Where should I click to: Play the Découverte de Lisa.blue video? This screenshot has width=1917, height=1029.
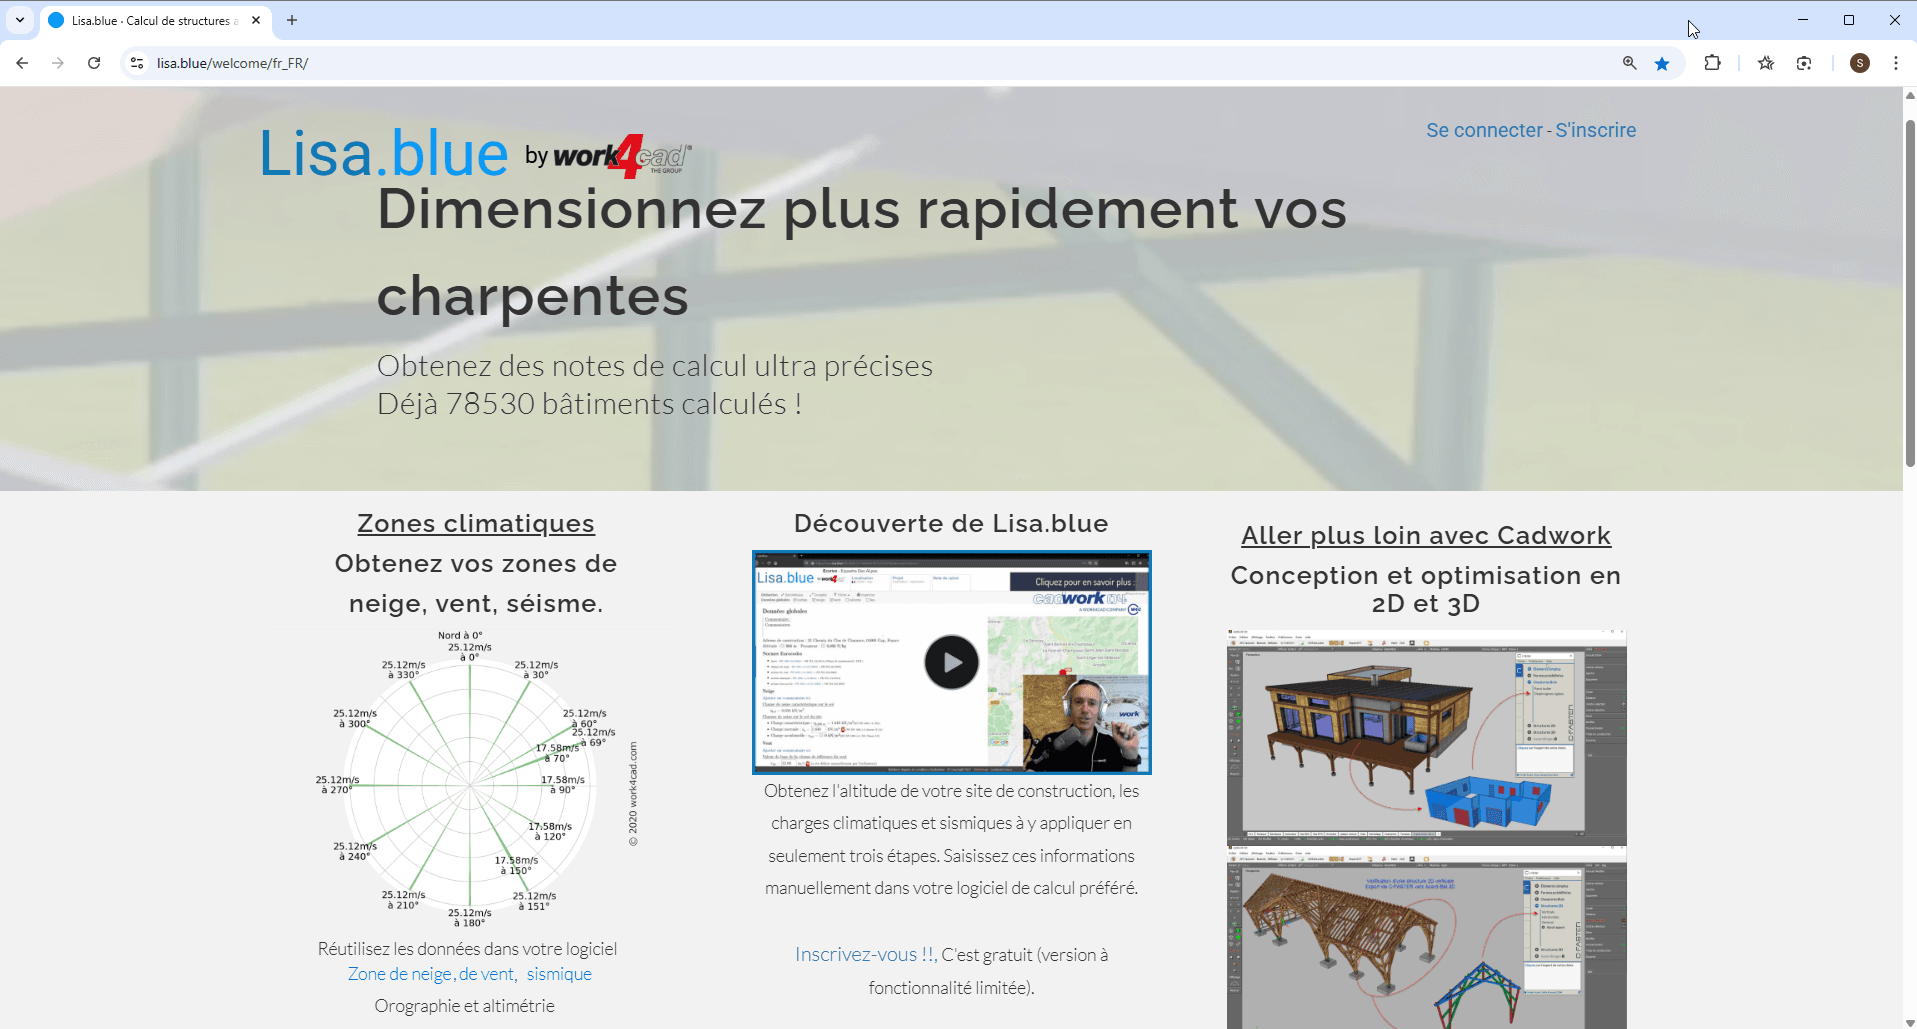click(951, 662)
